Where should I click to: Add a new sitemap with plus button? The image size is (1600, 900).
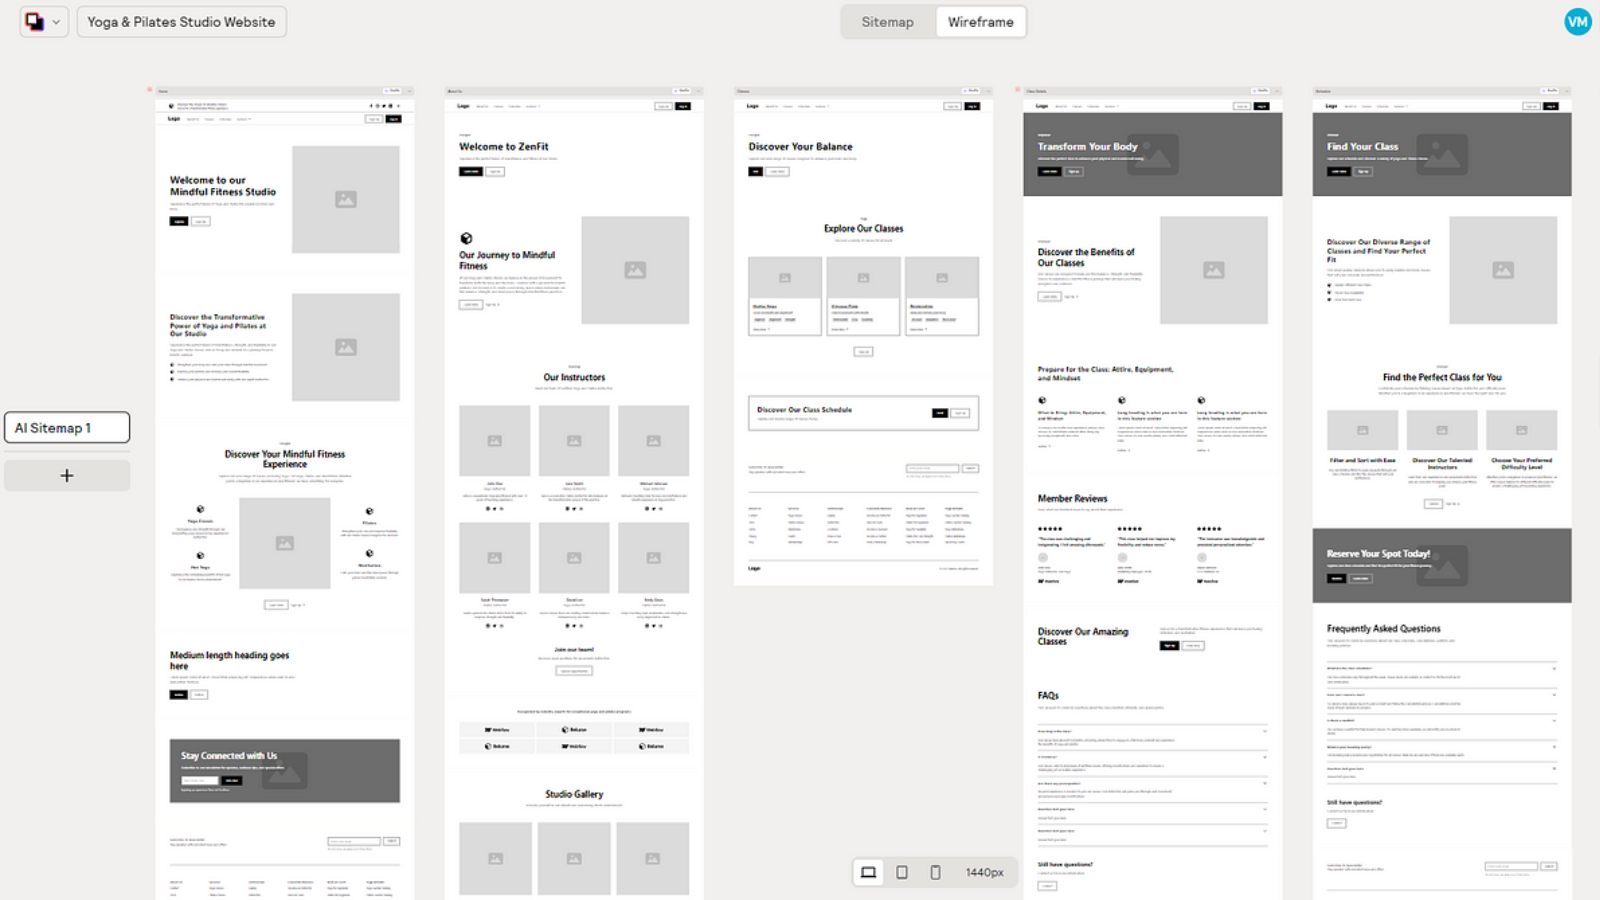point(67,476)
